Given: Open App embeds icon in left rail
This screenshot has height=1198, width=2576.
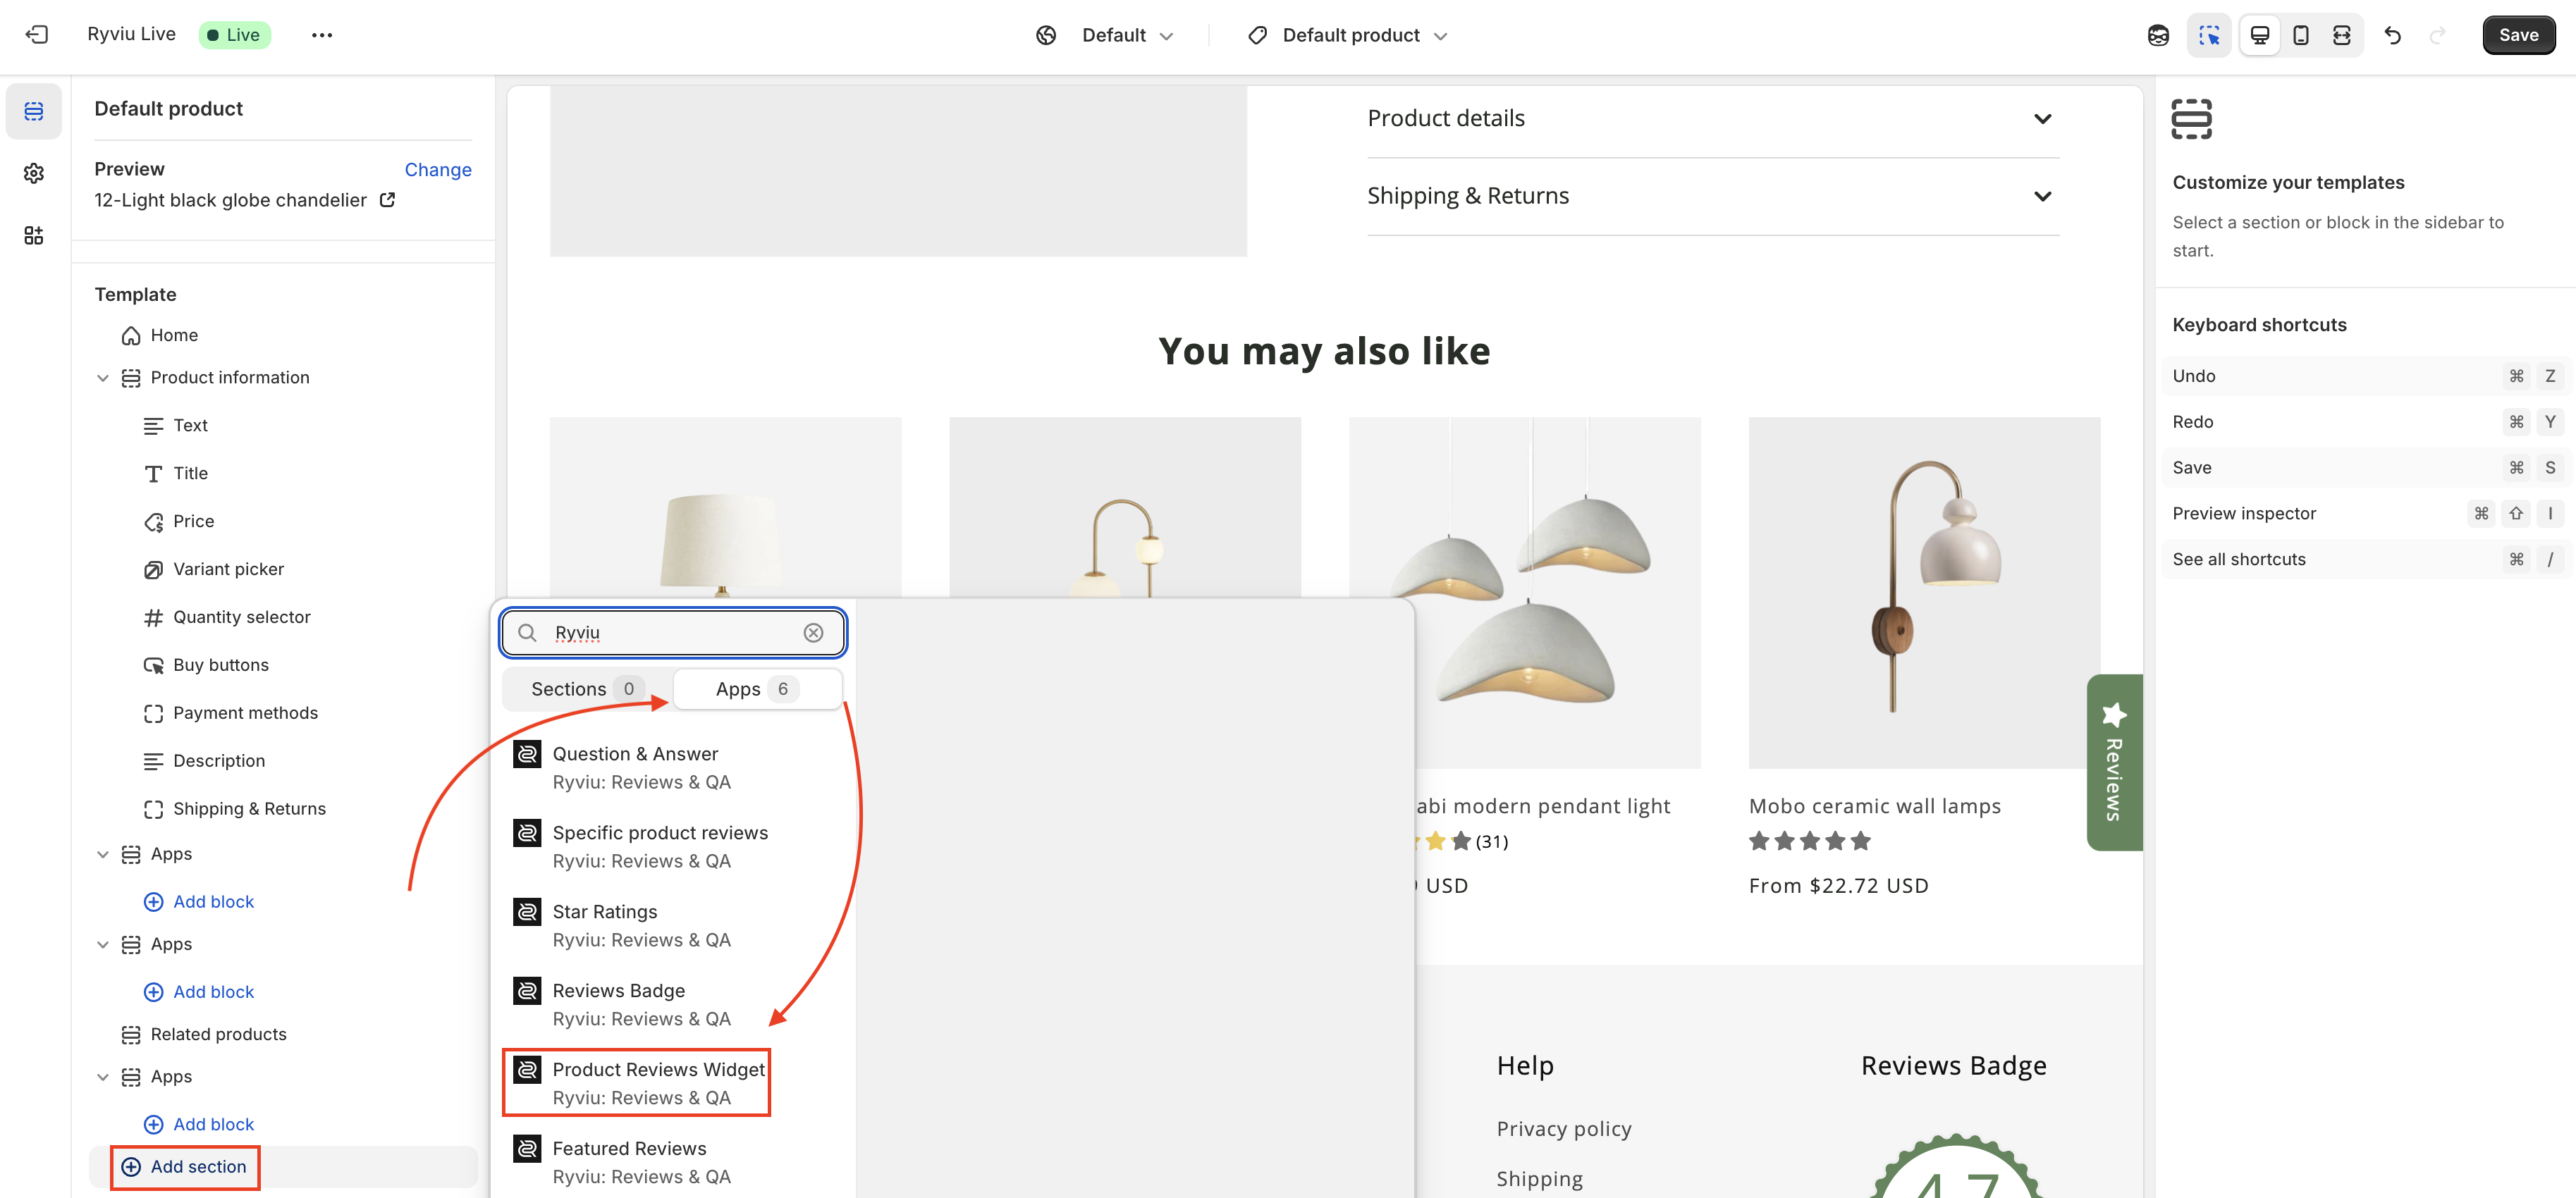Looking at the screenshot, I should tap(34, 235).
